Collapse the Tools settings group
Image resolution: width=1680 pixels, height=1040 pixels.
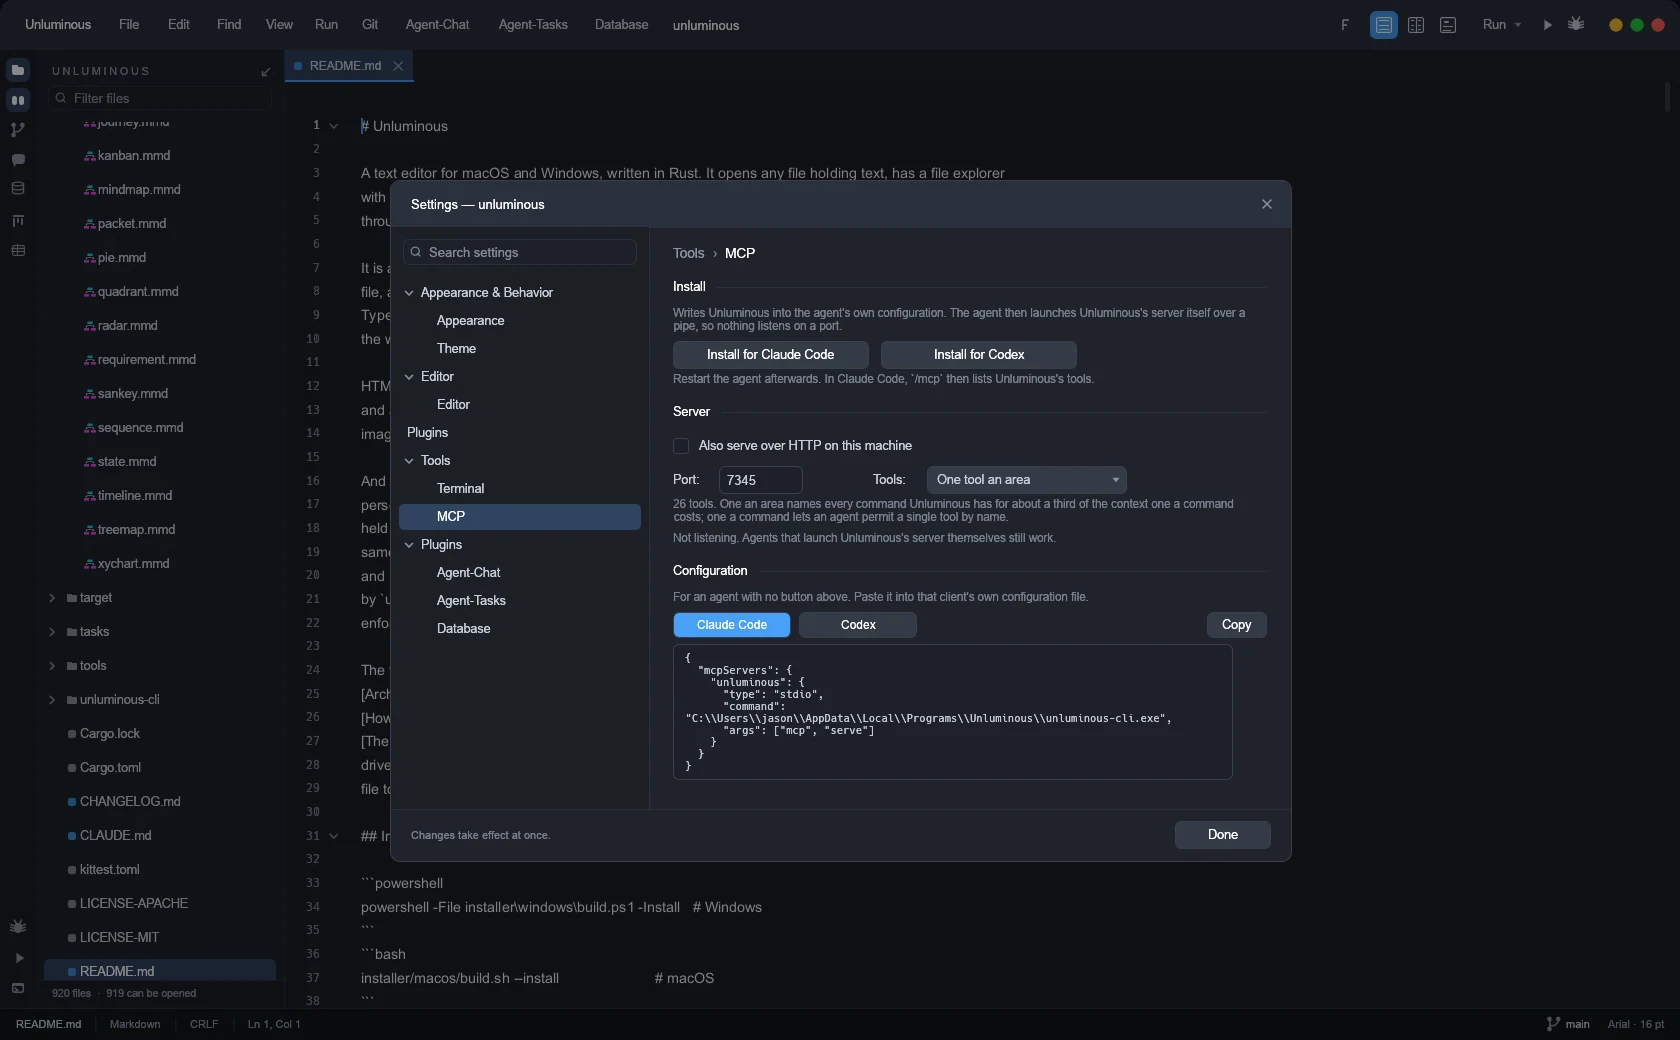[409, 461]
